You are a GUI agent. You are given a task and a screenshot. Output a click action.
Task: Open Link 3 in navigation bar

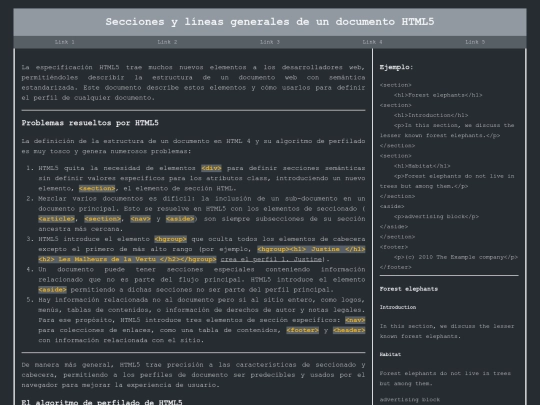click(x=270, y=42)
